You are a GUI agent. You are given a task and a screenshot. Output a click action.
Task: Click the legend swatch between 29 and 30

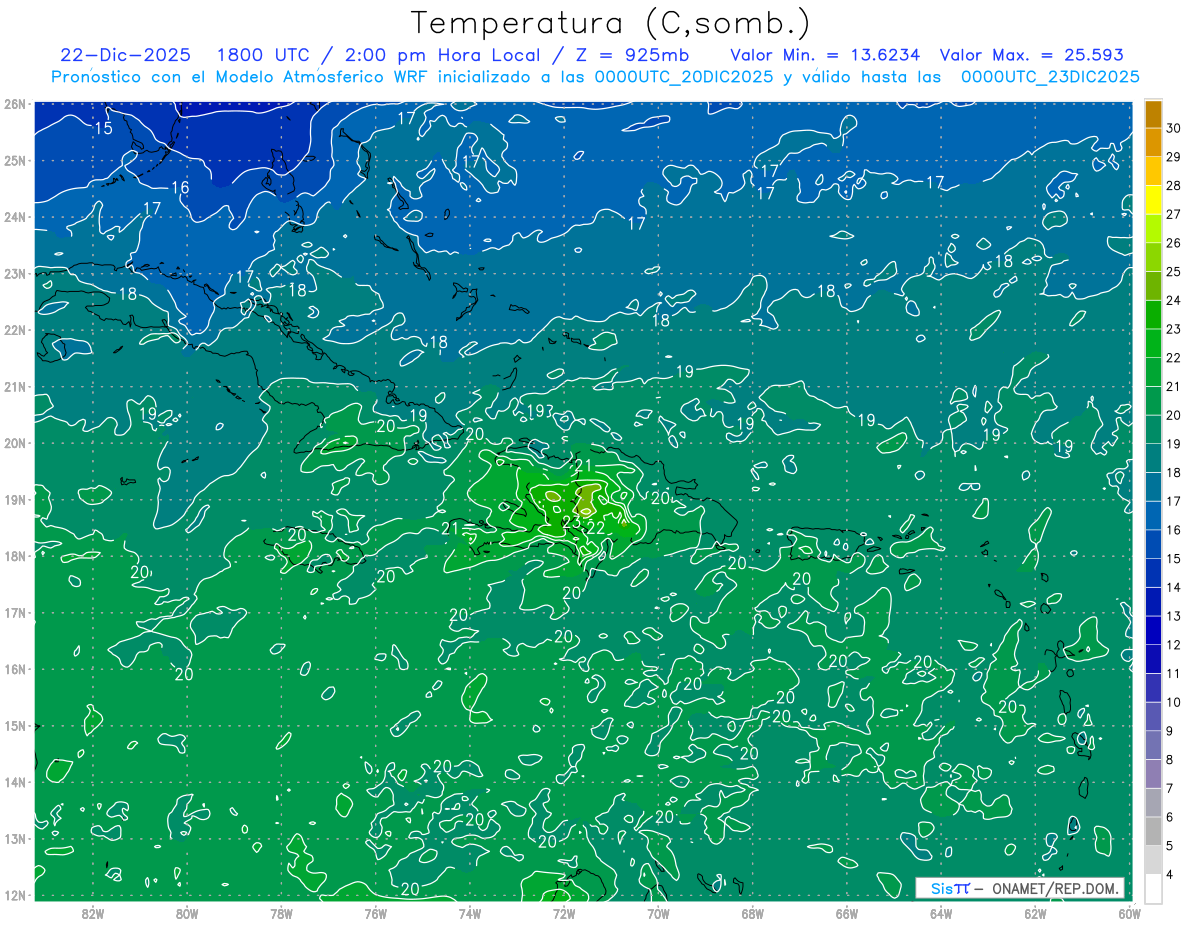coord(1153,142)
